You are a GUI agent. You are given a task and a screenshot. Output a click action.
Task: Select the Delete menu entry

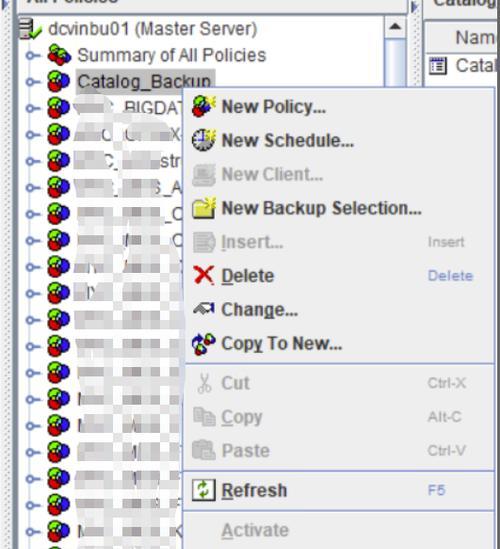click(248, 276)
